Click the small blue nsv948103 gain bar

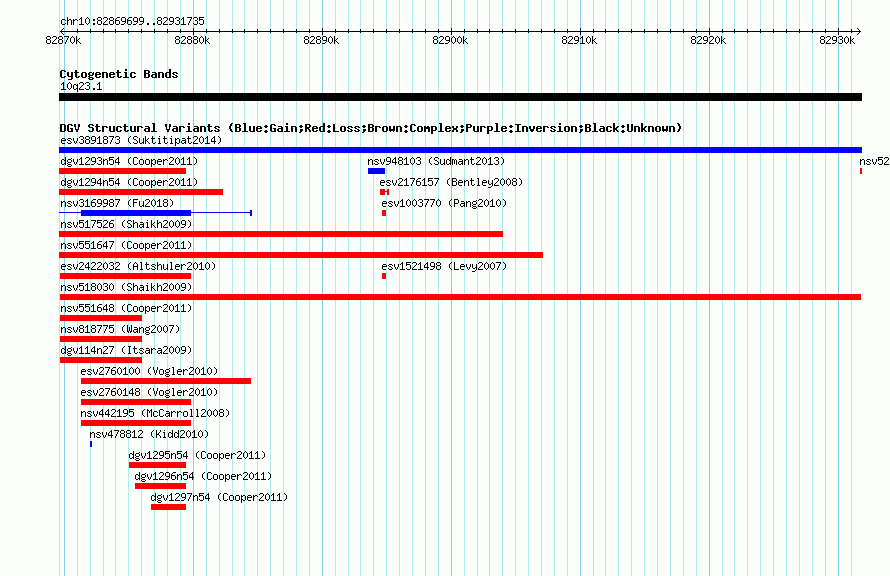coord(376,171)
